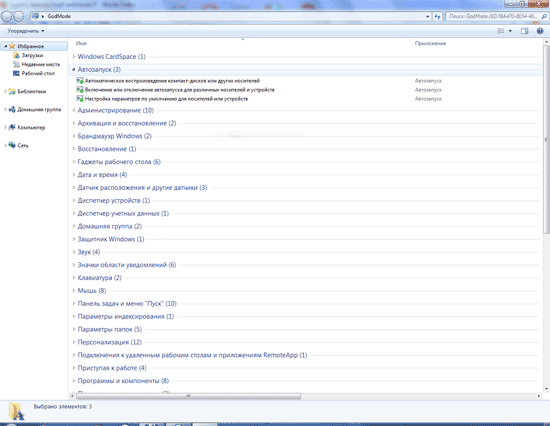Click the horizontal scrollbar thumb
550x426 pixels.
point(188,396)
